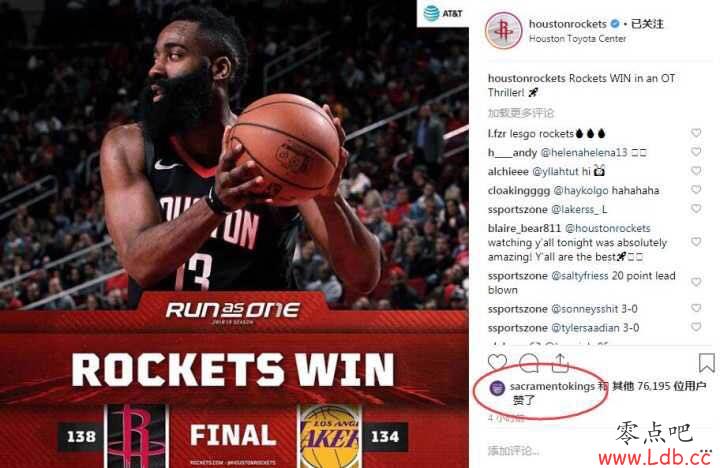Click the AT&T logo on the photo

pos(443,13)
